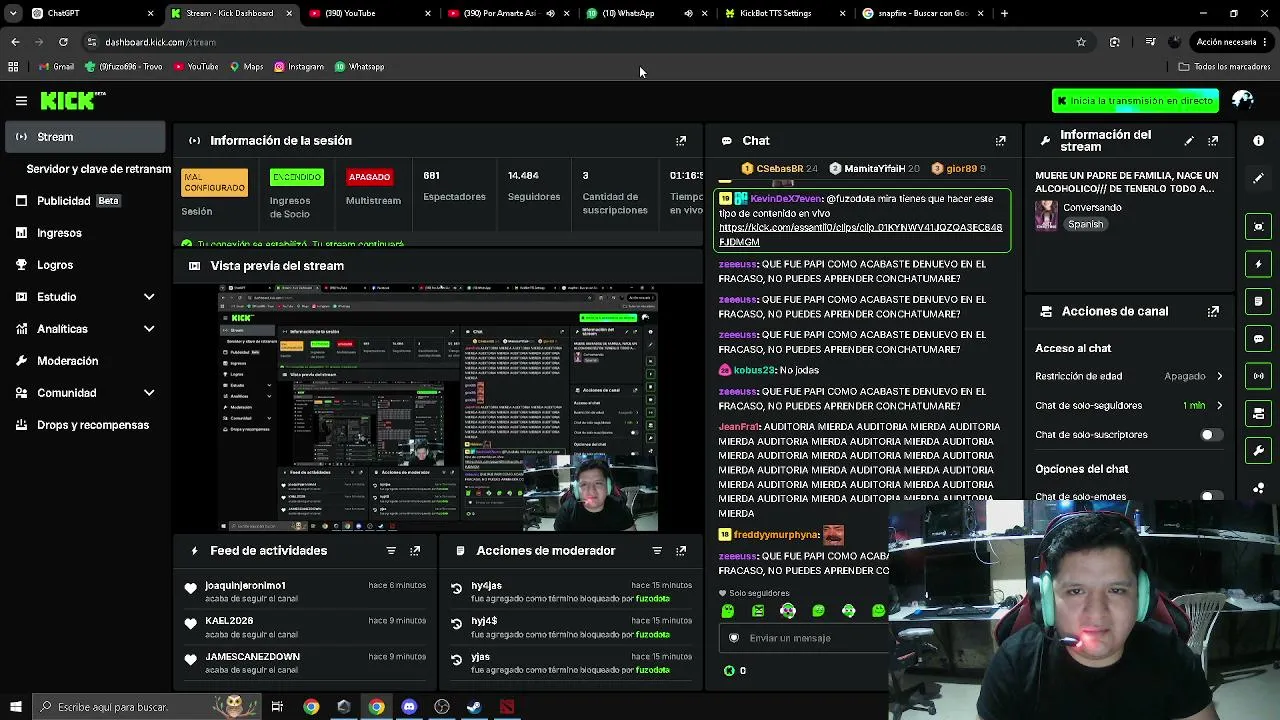Toggle the chat bubble widget icon
This screenshot has height=720, width=1280.
click(x=1259, y=339)
